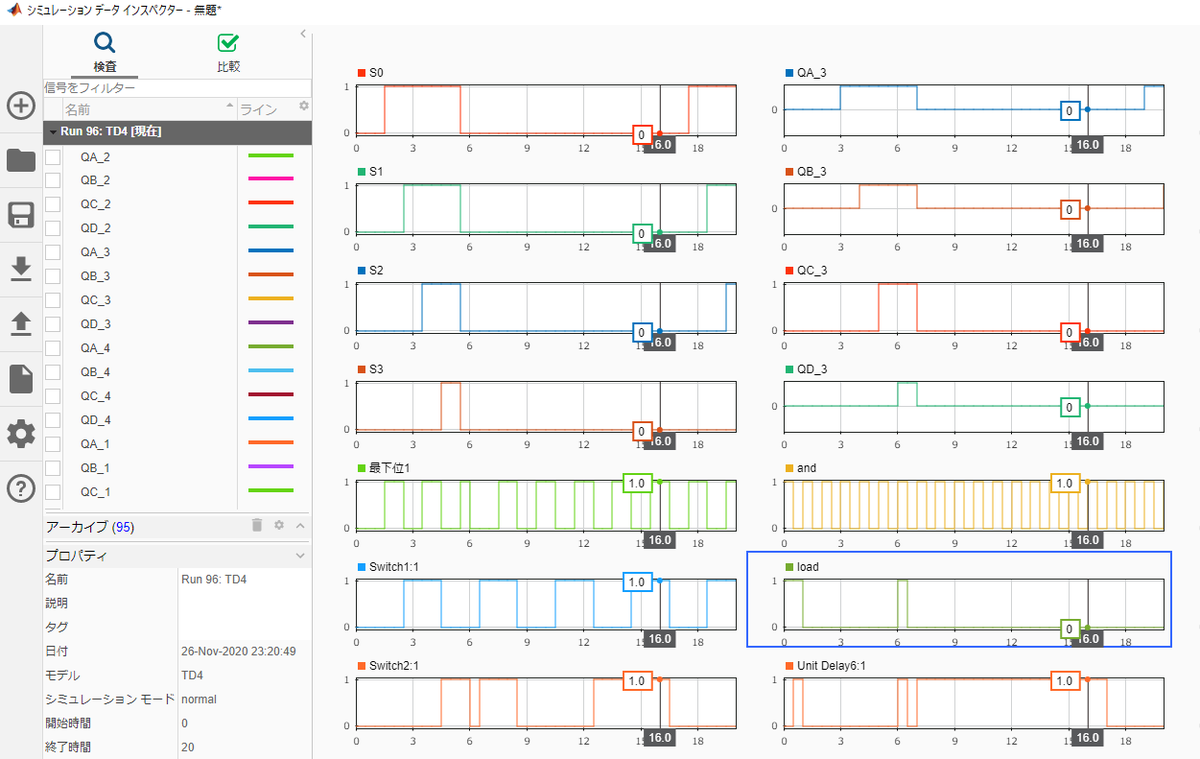Click the 信号をフィルター input field

pyautogui.click(x=178, y=88)
